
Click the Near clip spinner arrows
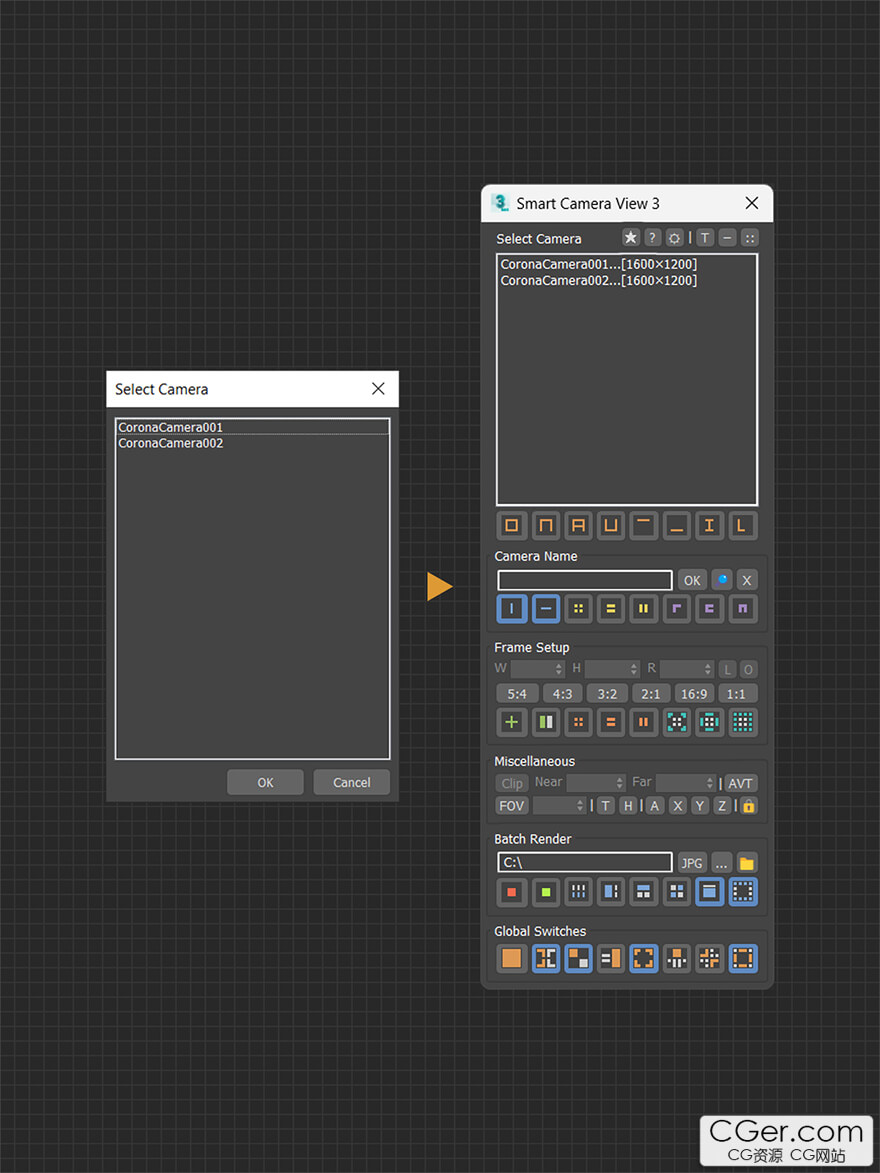click(619, 782)
